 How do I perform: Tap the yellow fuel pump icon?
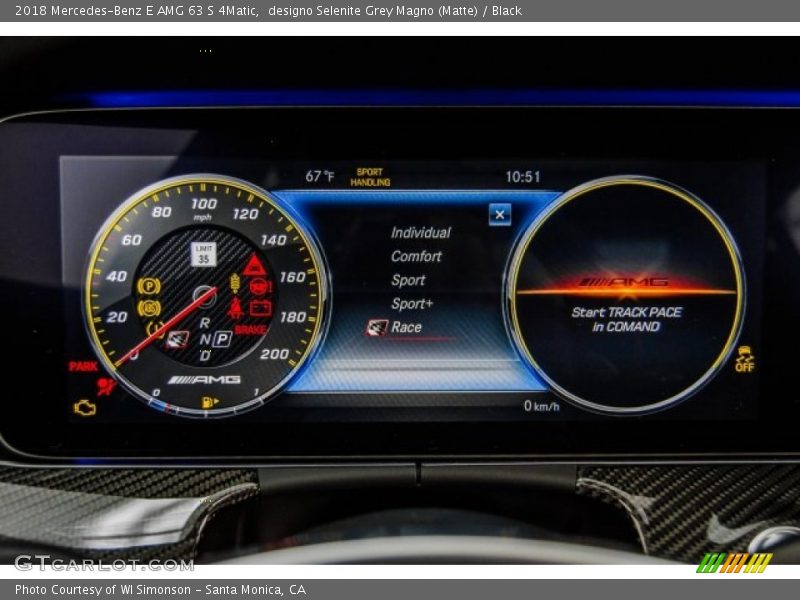209,402
